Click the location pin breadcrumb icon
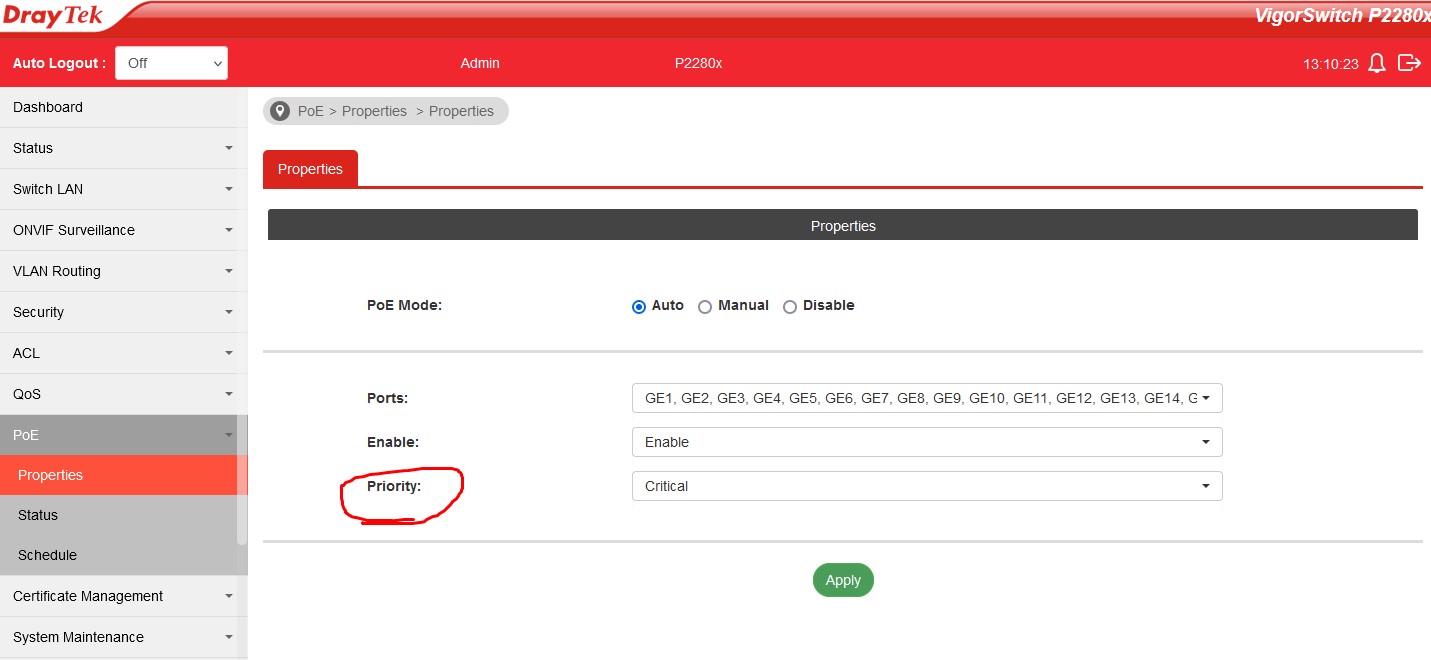 280,111
